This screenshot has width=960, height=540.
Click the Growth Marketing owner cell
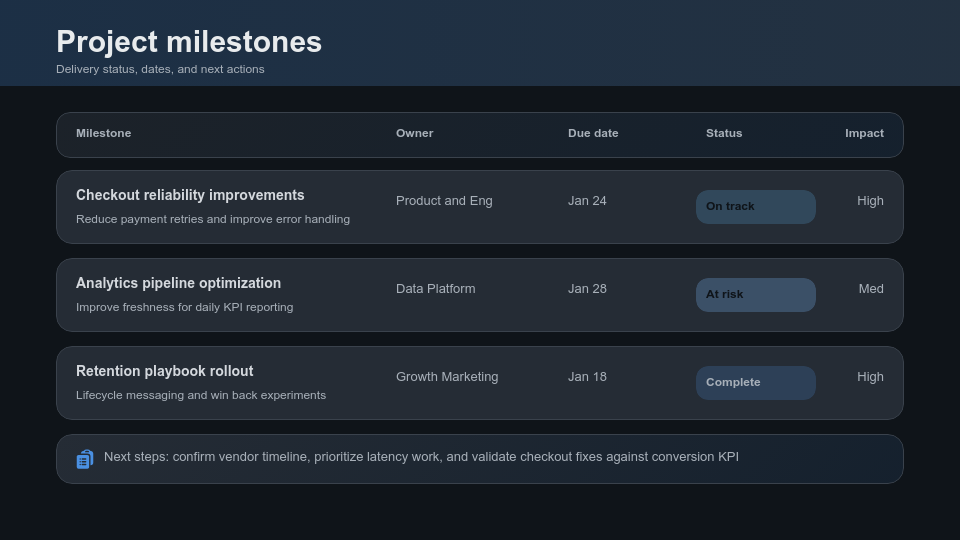[447, 377]
